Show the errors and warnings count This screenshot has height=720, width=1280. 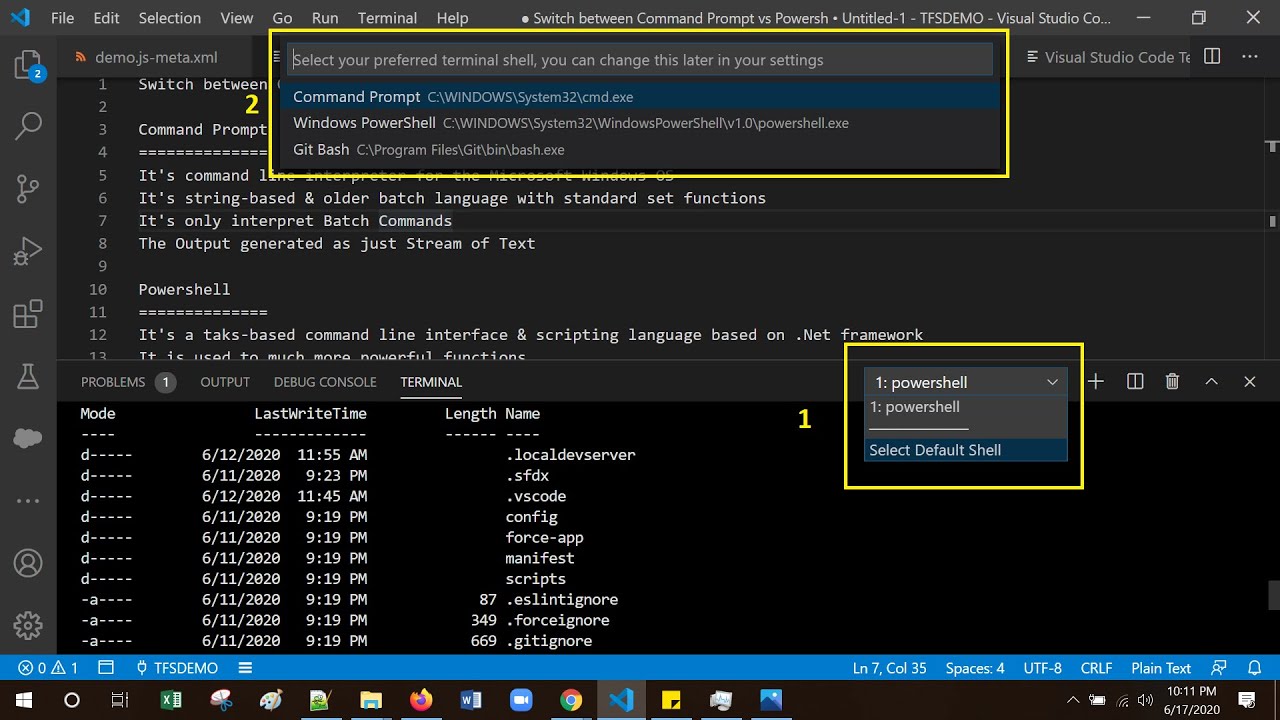click(49, 668)
